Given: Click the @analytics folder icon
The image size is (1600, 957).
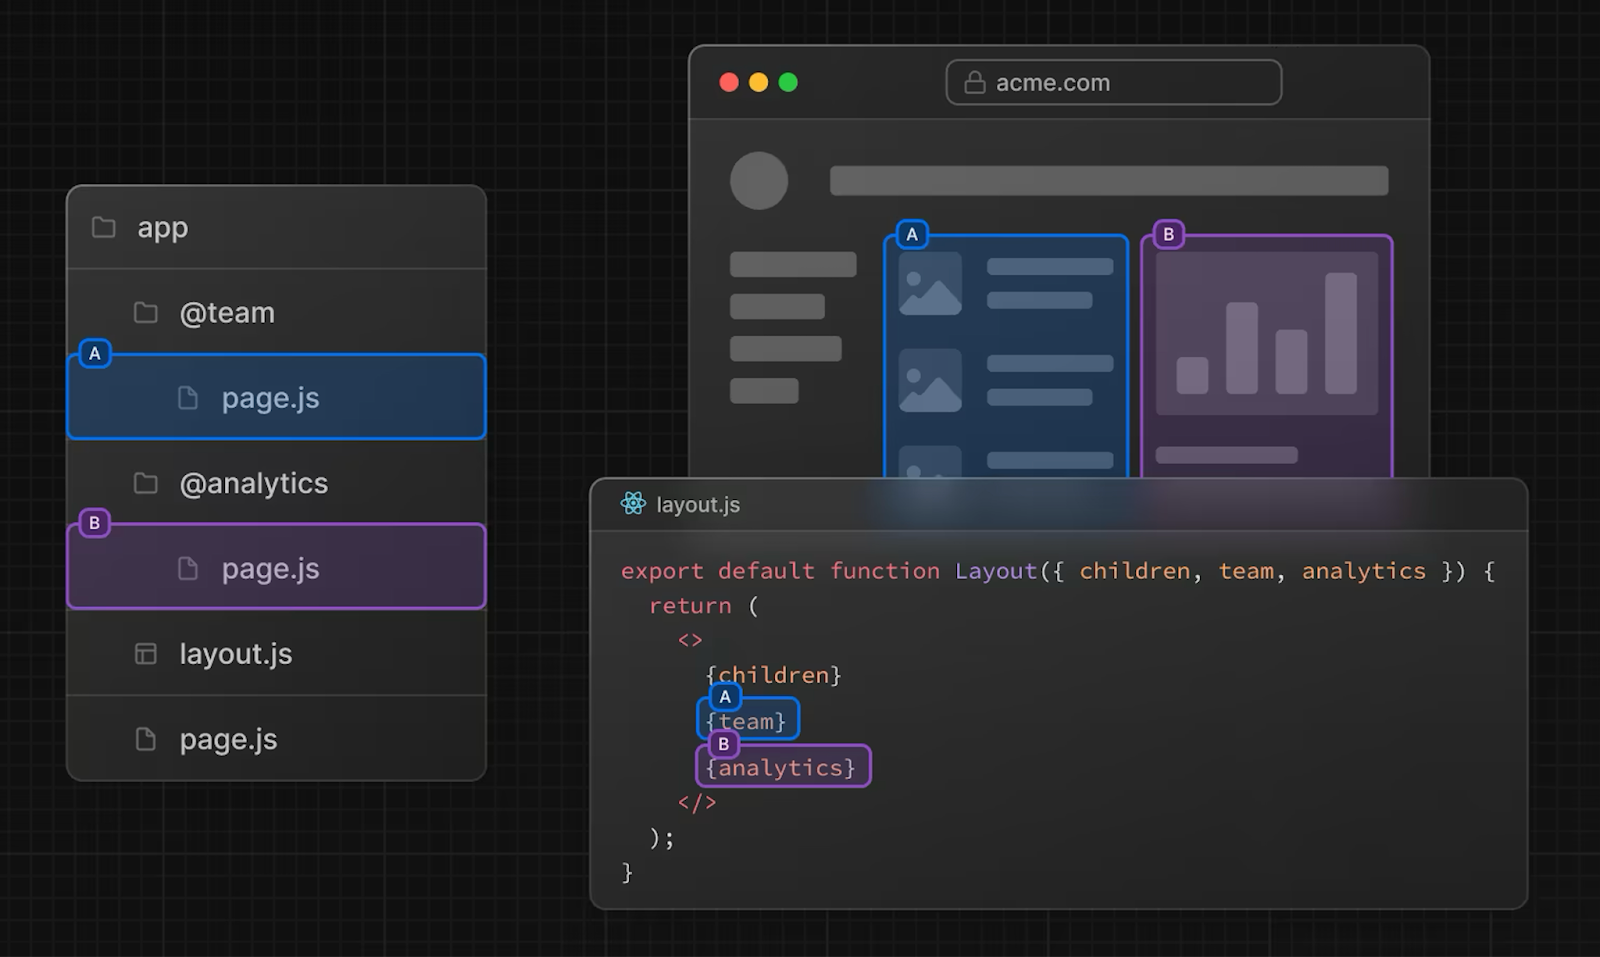Looking at the screenshot, I should (146, 484).
